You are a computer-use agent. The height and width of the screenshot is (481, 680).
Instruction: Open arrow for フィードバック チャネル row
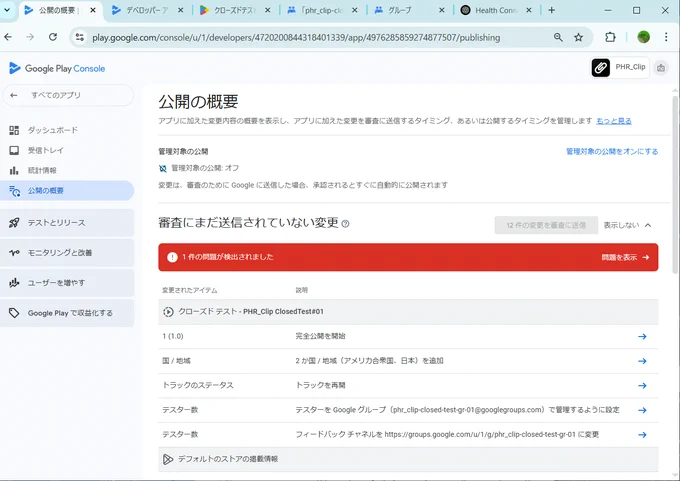pyautogui.click(x=642, y=435)
